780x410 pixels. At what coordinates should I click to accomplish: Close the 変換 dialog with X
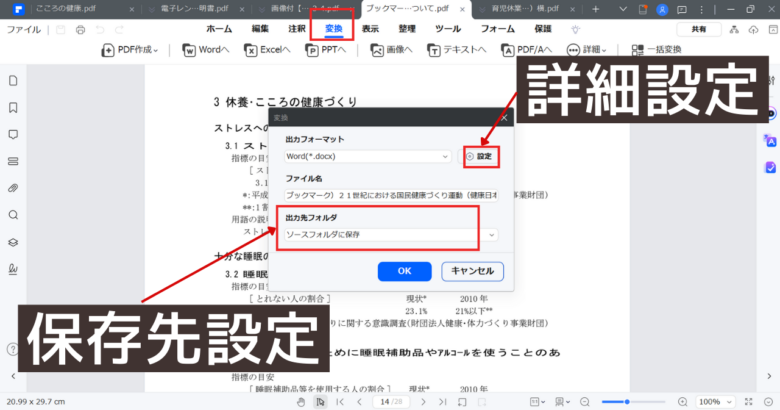[x=504, y=118]
